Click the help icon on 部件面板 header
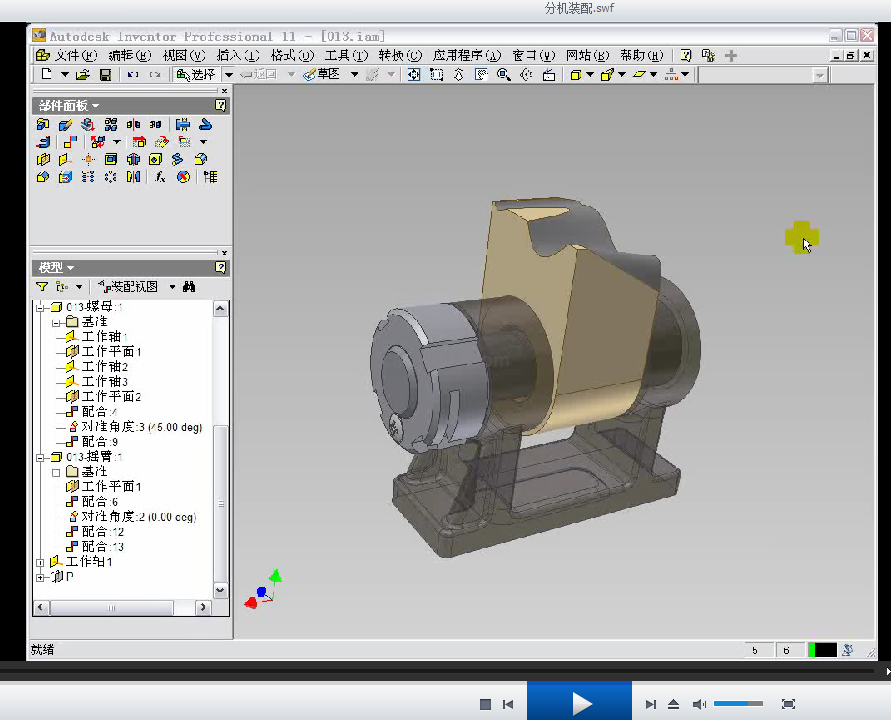Image resolution: width=891 pixels, height=720 pixels. click(x=220, y=106)
